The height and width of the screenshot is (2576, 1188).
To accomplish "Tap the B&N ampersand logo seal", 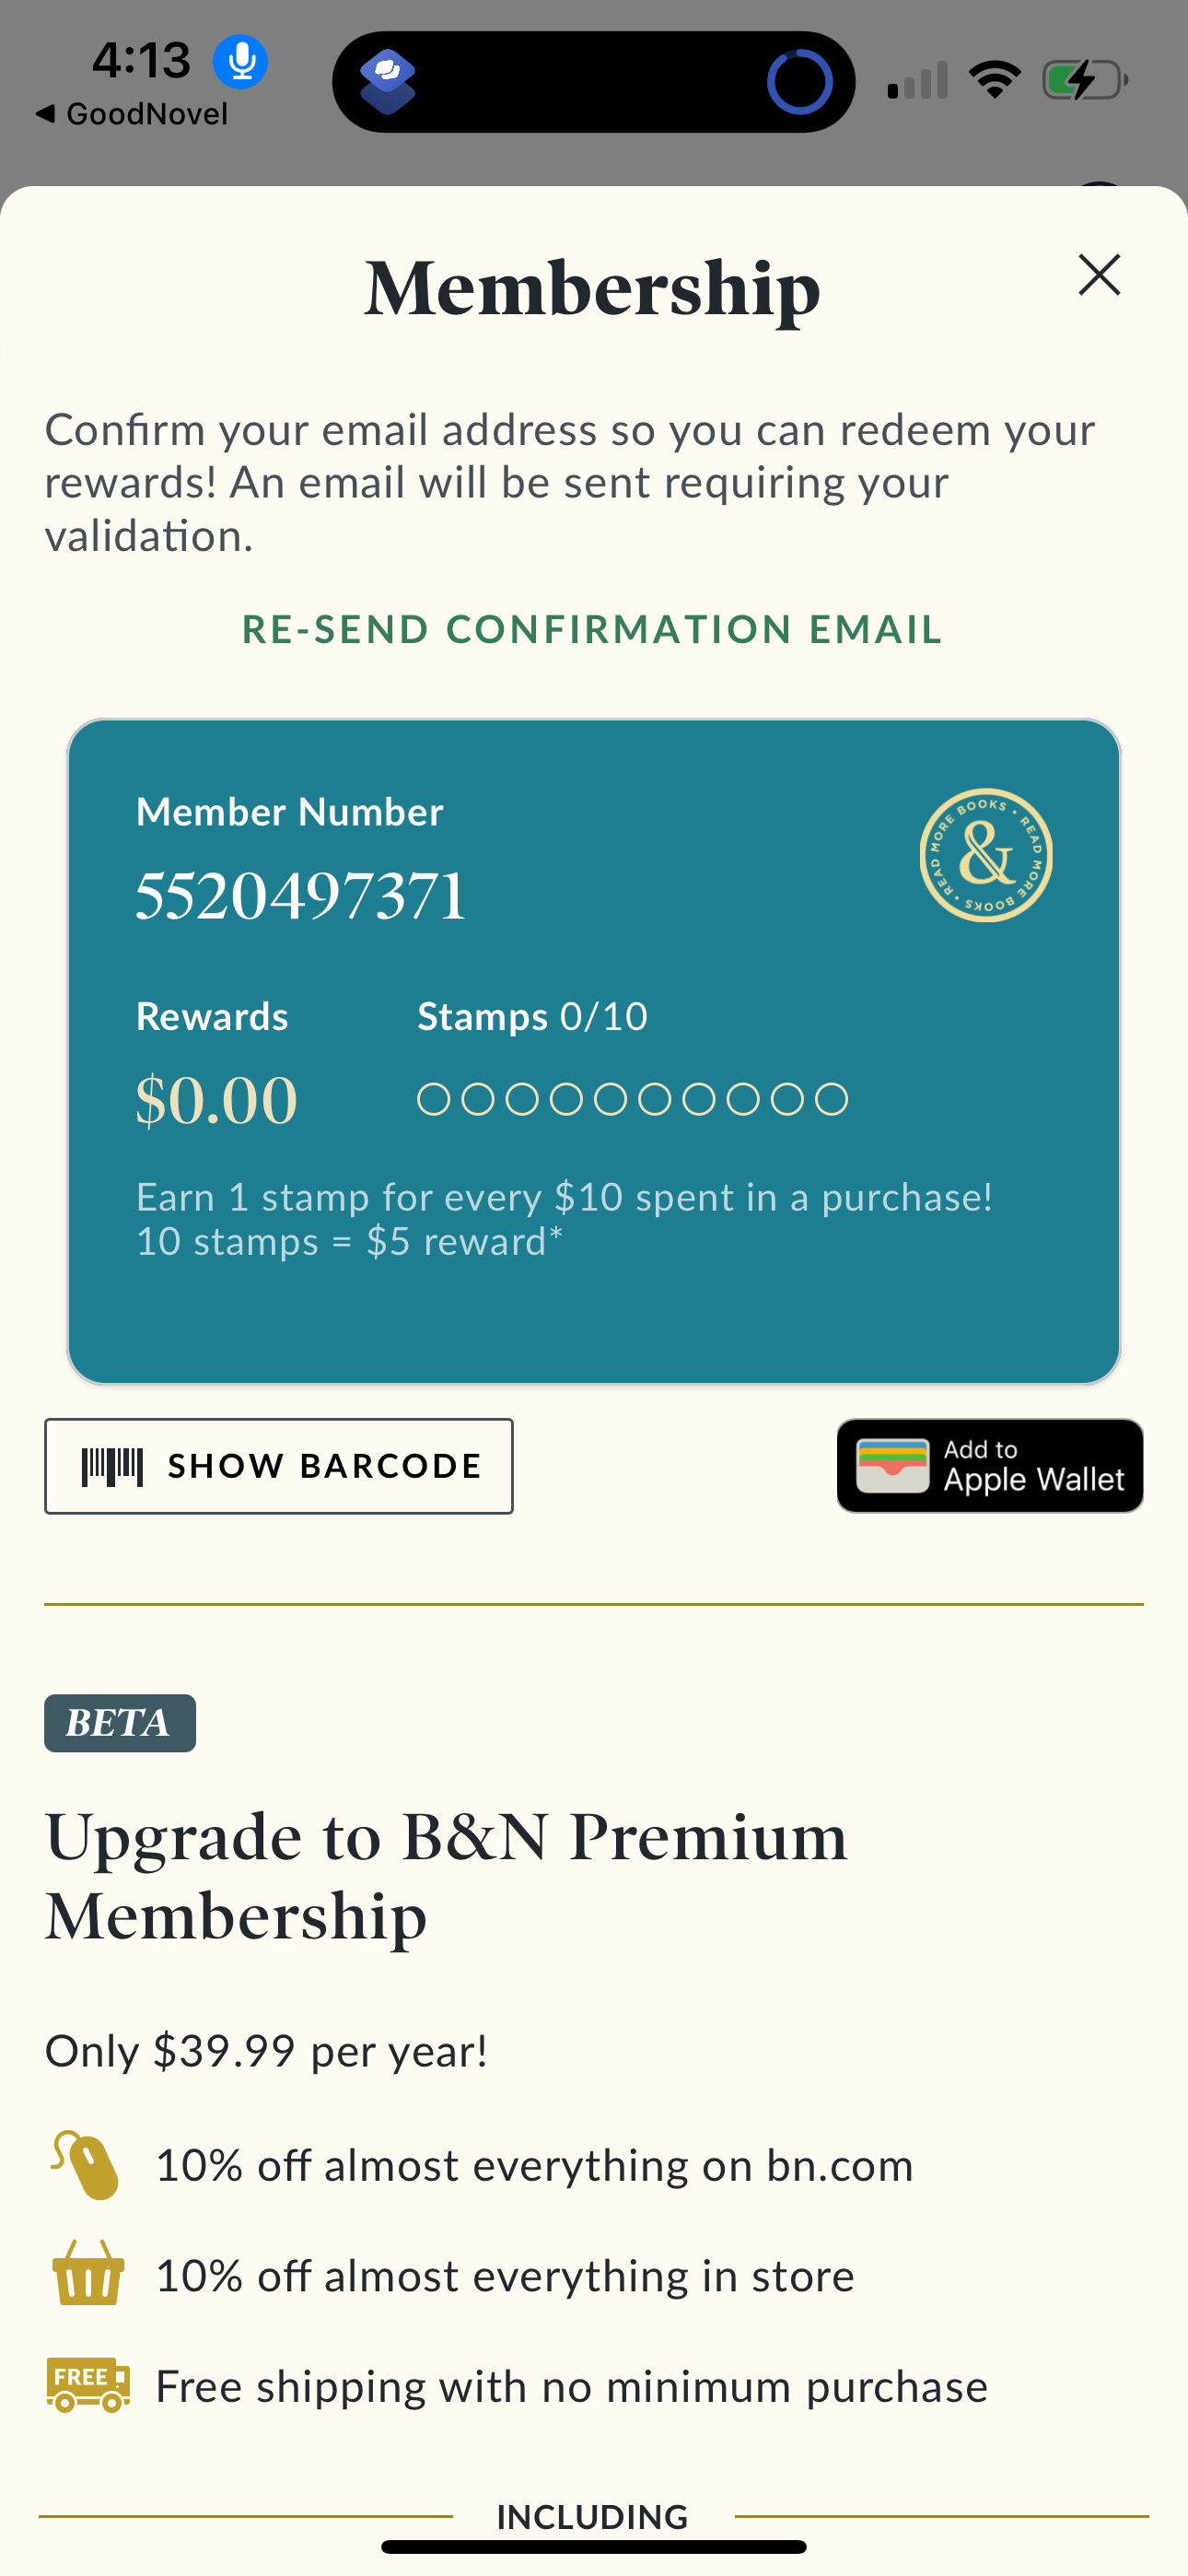I will click(x=986, y=855).
